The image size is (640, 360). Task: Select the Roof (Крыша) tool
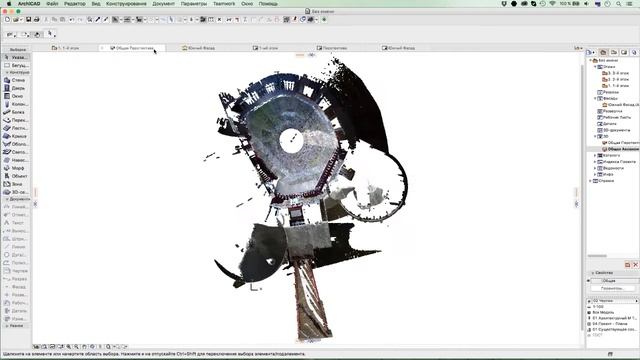(16, 136)
